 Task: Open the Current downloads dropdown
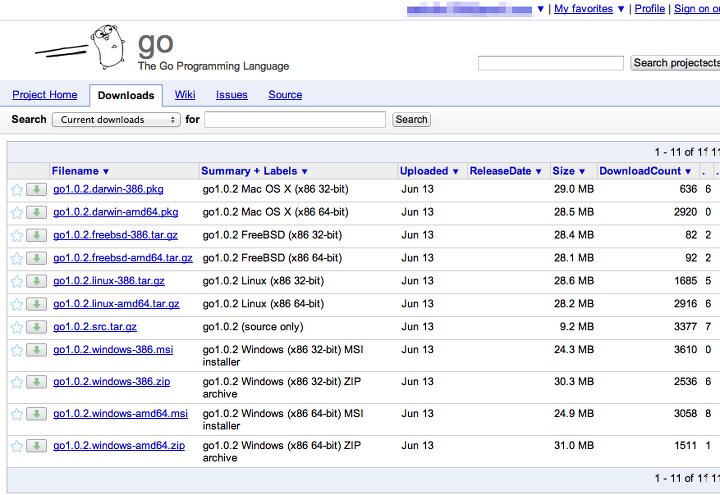click(x=116, y=120)
